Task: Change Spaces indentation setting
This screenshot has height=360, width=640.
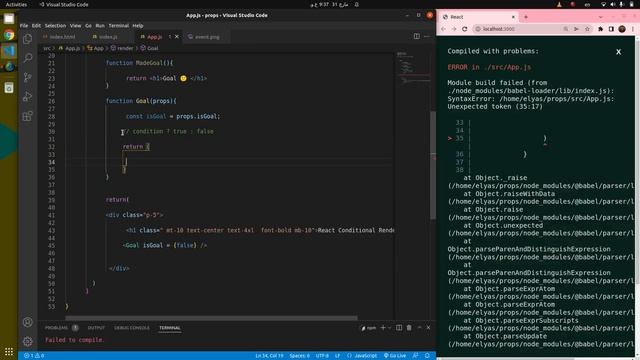Action: [x=300, y=356]
